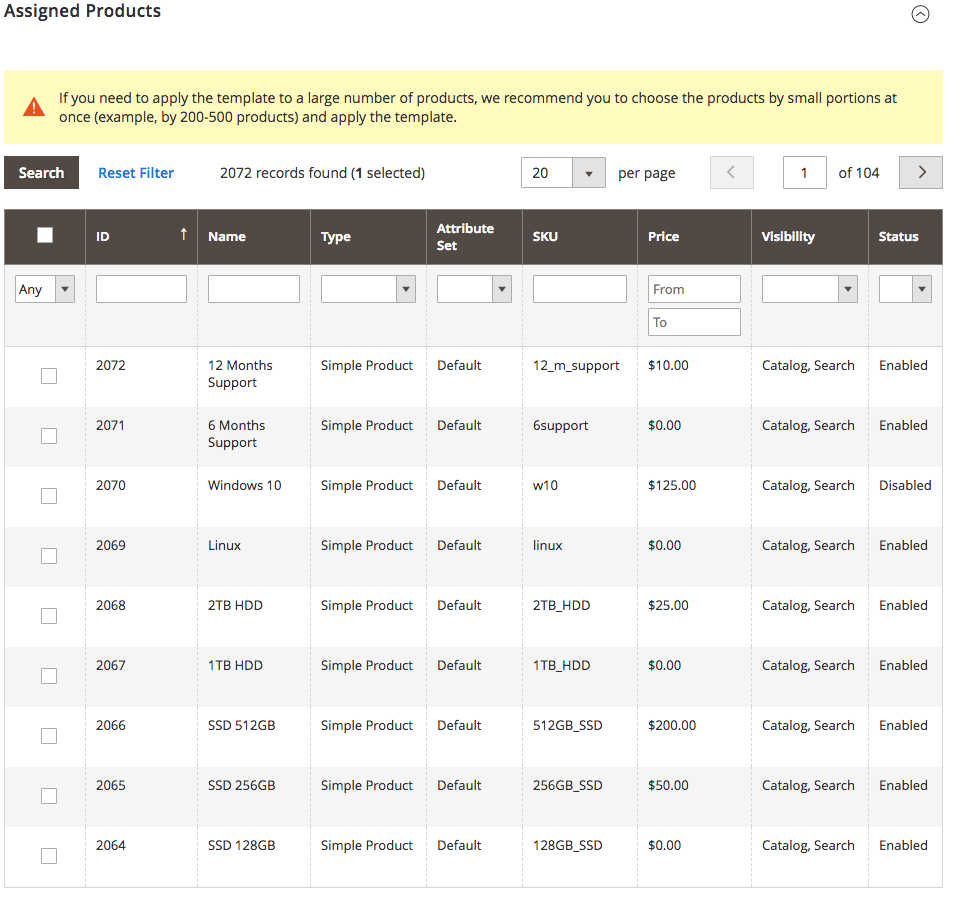Toggle the header select-all checkbox

(x=45, y=235)
